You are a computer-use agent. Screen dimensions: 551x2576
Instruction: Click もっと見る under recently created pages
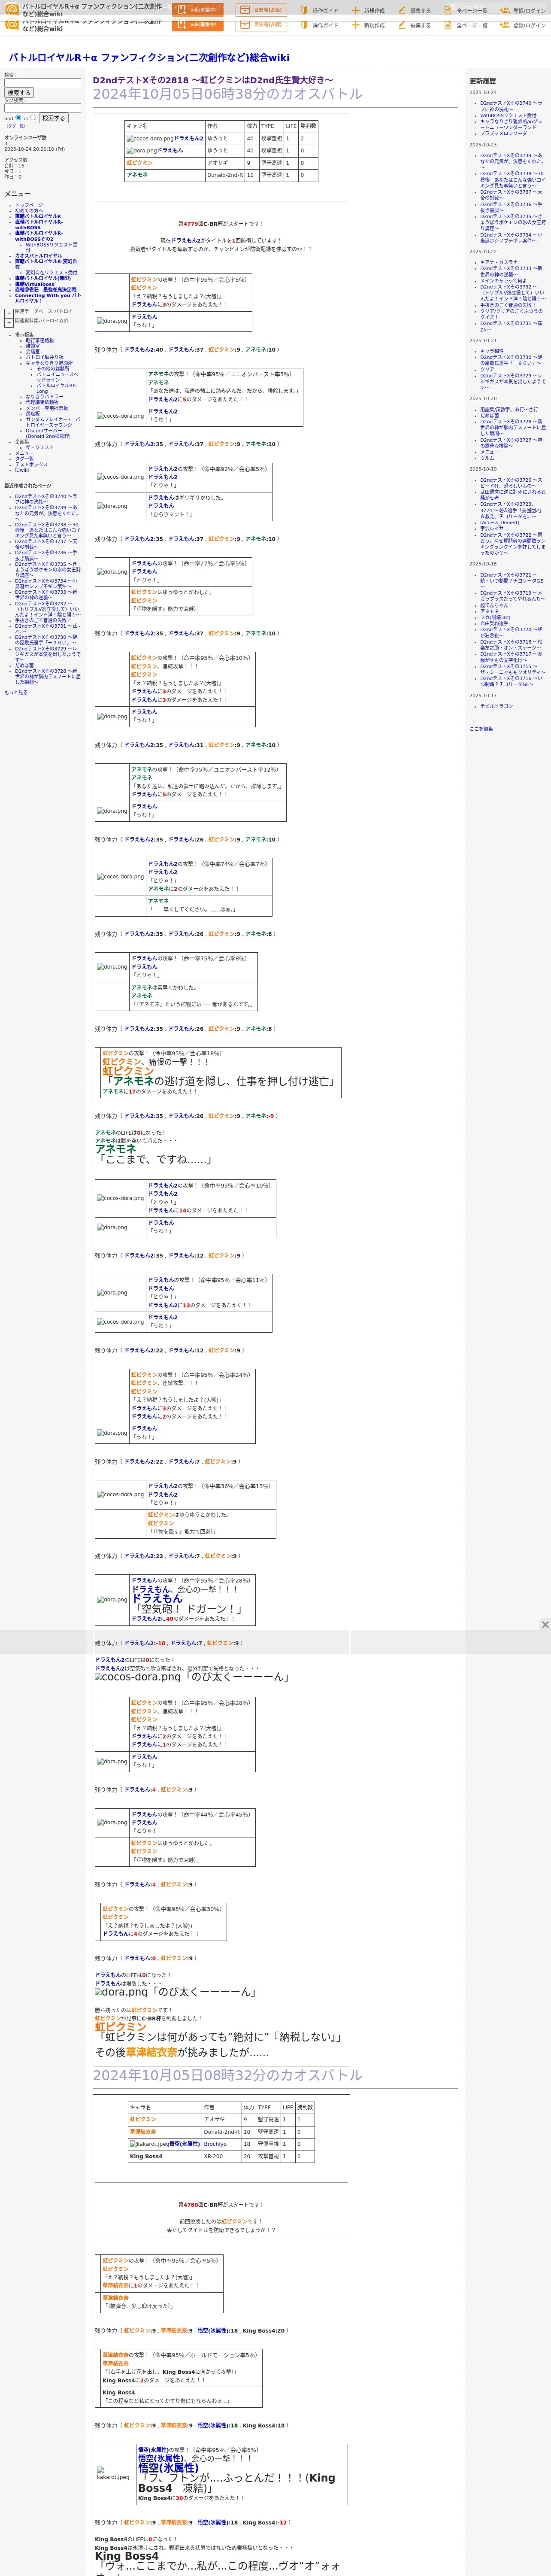(16, 692)
